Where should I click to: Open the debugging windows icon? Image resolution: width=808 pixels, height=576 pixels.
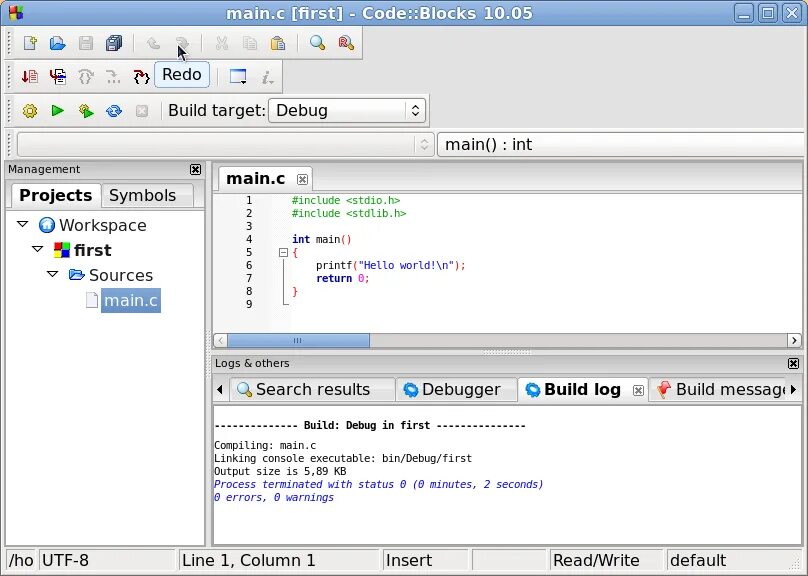pyautogui.click(x=238, y=77)
